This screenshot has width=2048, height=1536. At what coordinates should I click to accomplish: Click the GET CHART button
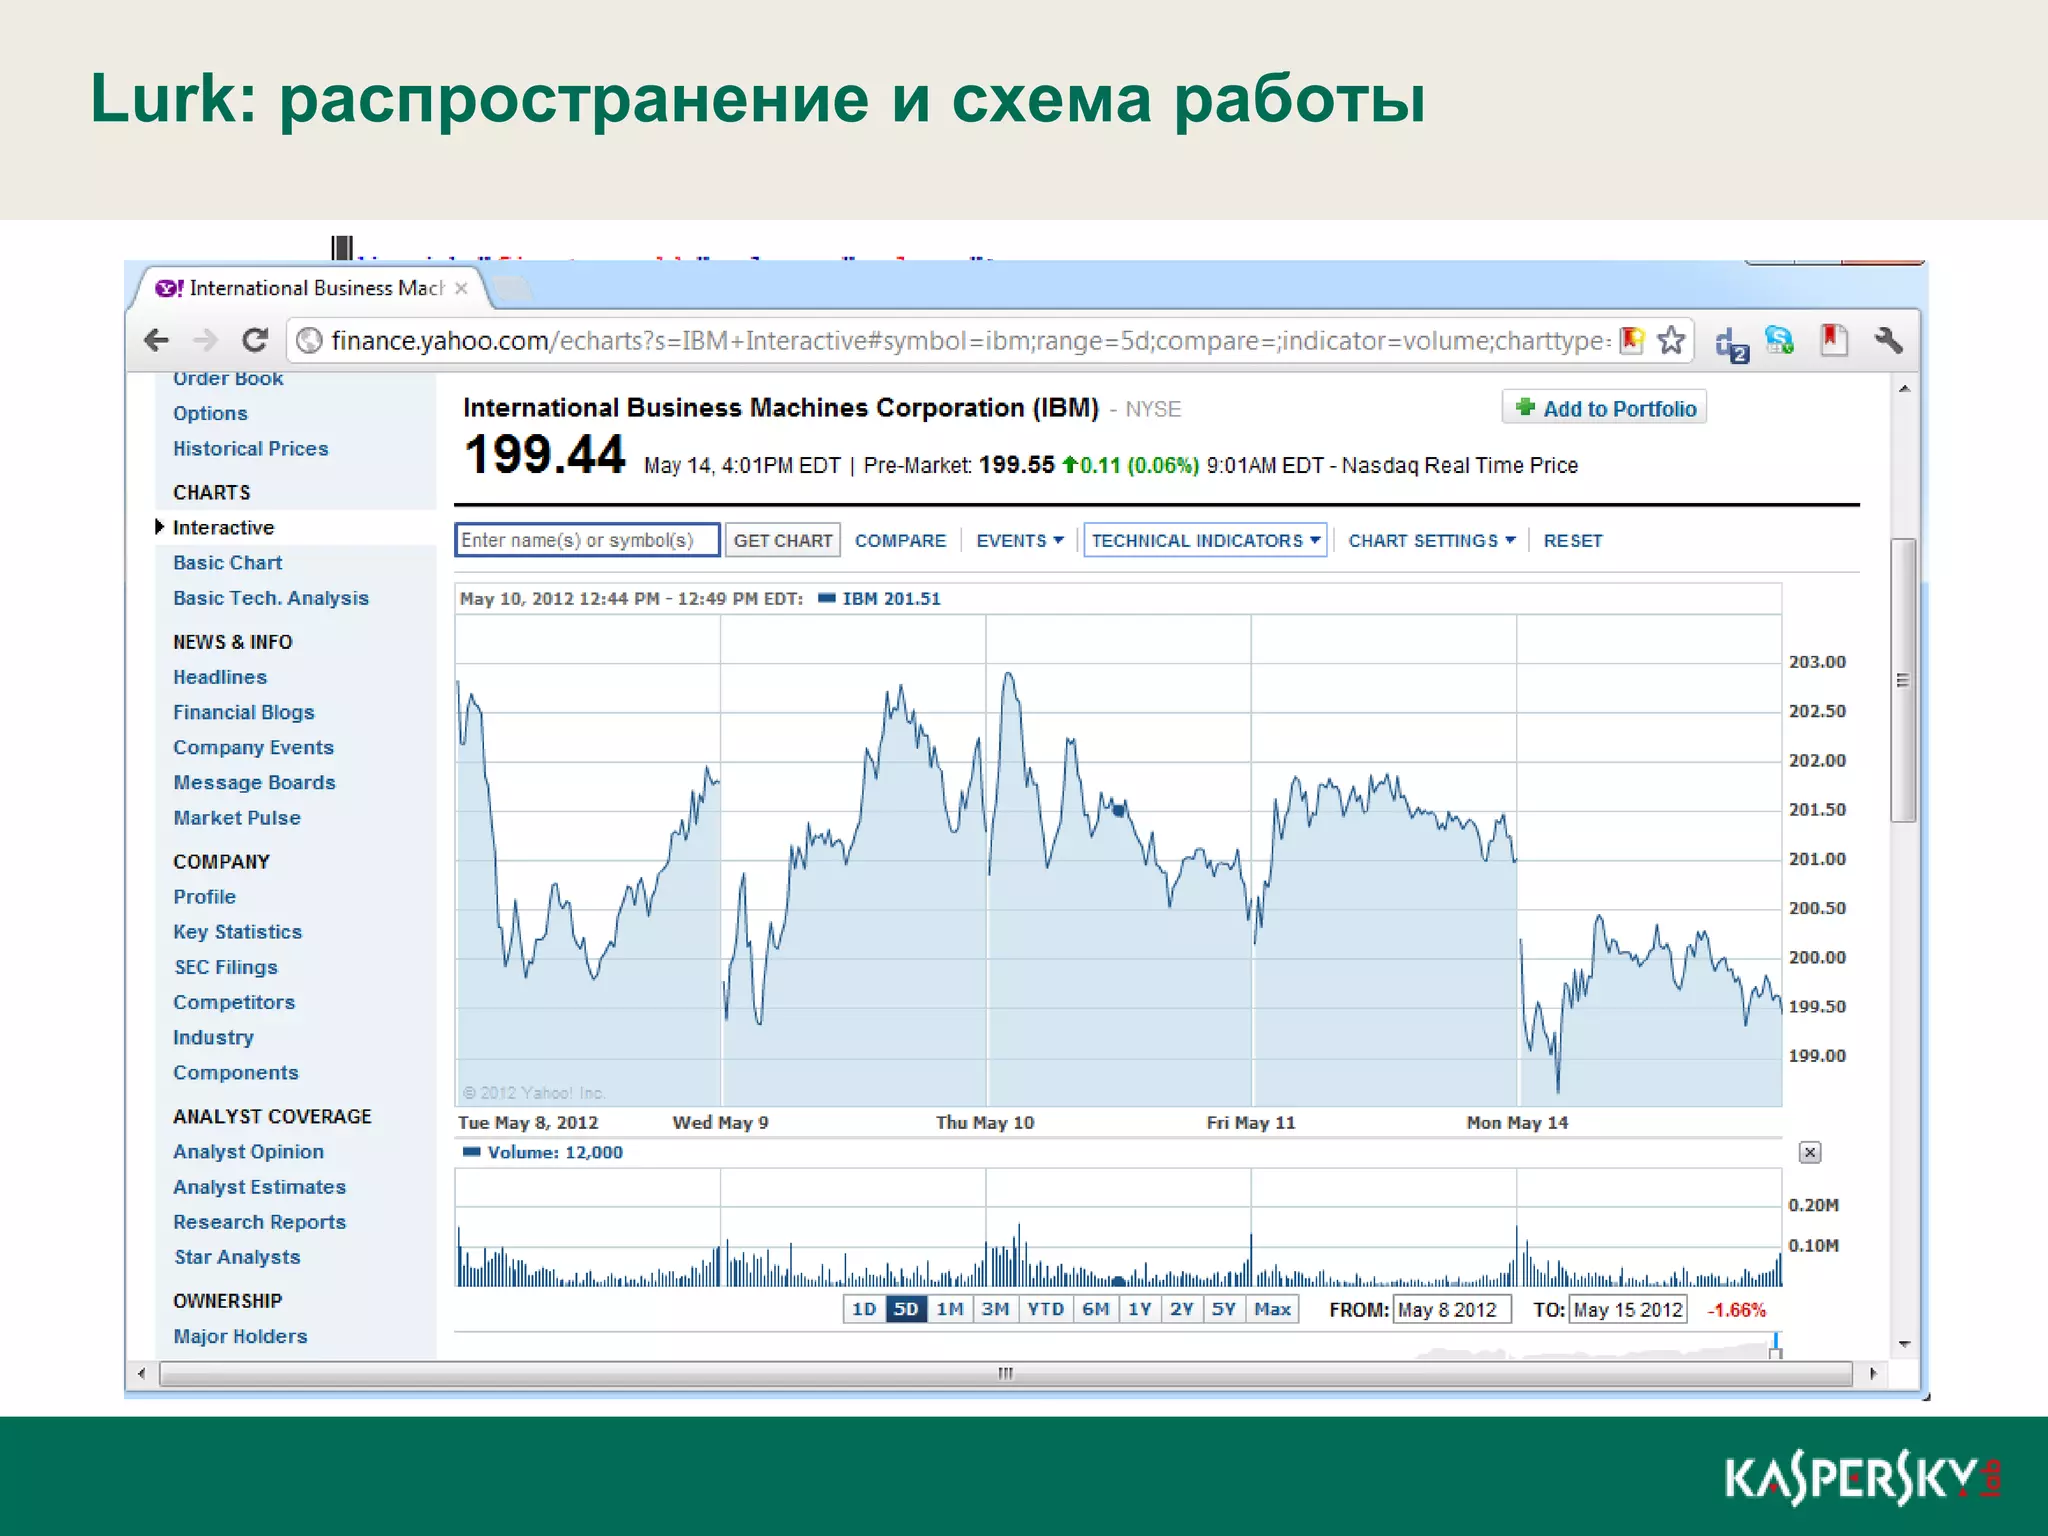coord(783,540)
